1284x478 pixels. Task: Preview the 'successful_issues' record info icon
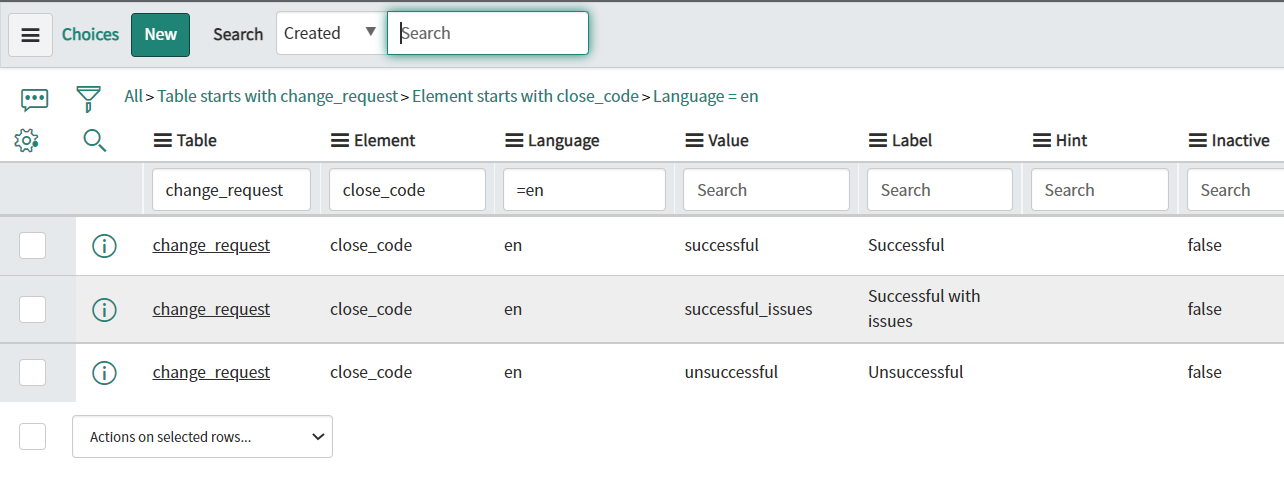(104, 310)
